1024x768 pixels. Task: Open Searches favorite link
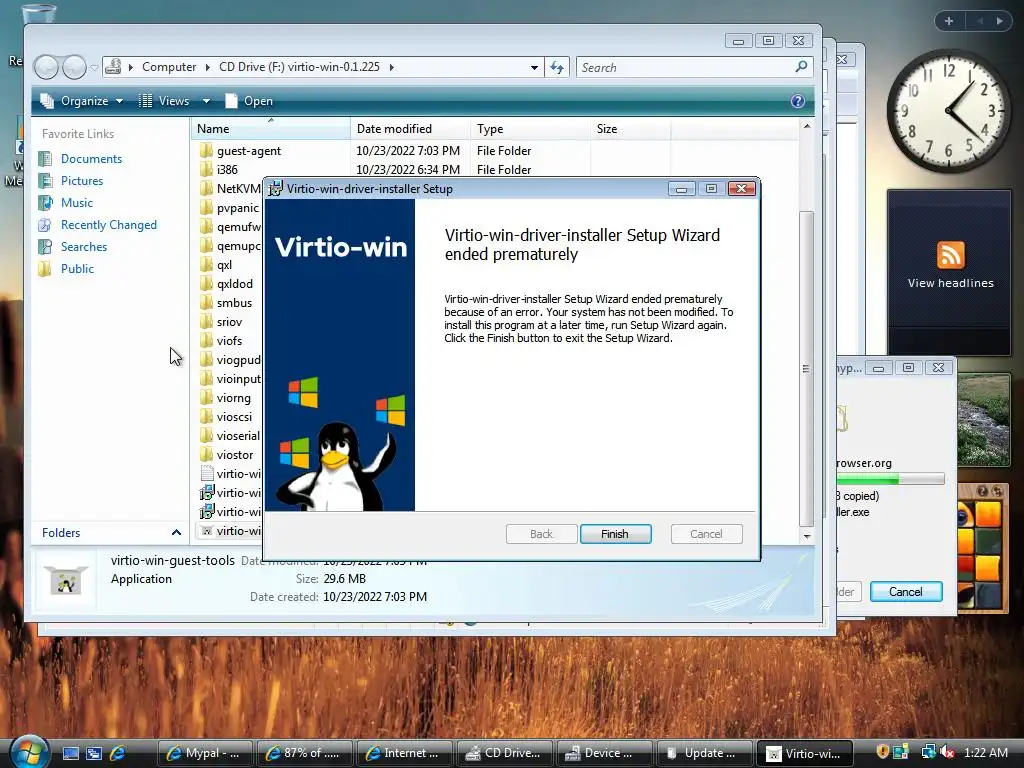click(84, 247)
